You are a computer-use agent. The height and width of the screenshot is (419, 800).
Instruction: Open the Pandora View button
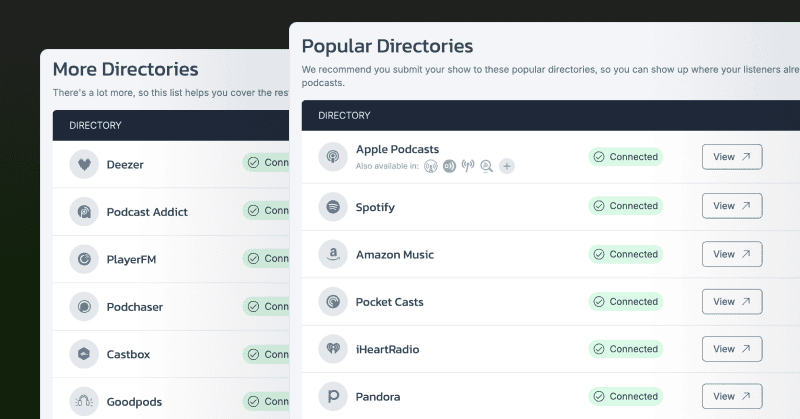[732, 397]
